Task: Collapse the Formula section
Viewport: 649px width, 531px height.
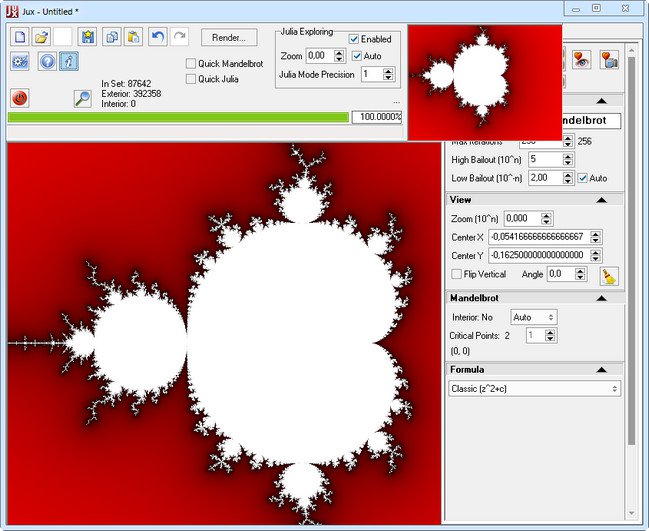Action: (601, 370)
